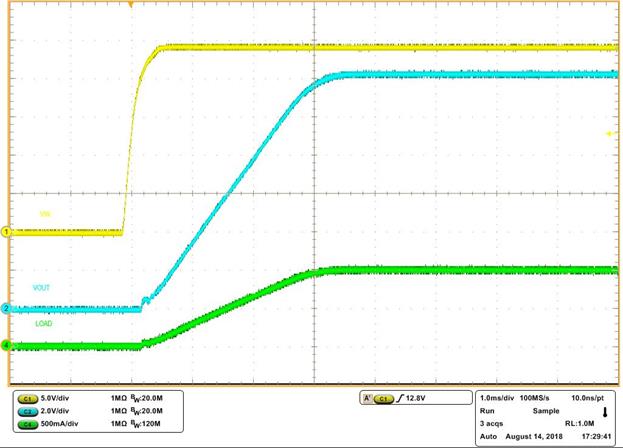This screenshot has width=623, height=448.
Task: Select channel 4 ground marker on left edge
Action: pos(5,346)
